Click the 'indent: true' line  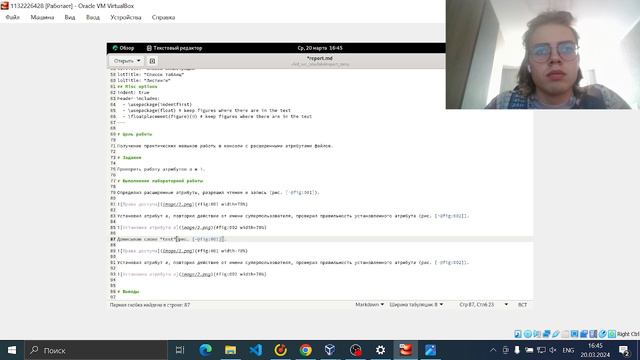tap(133, 92)
